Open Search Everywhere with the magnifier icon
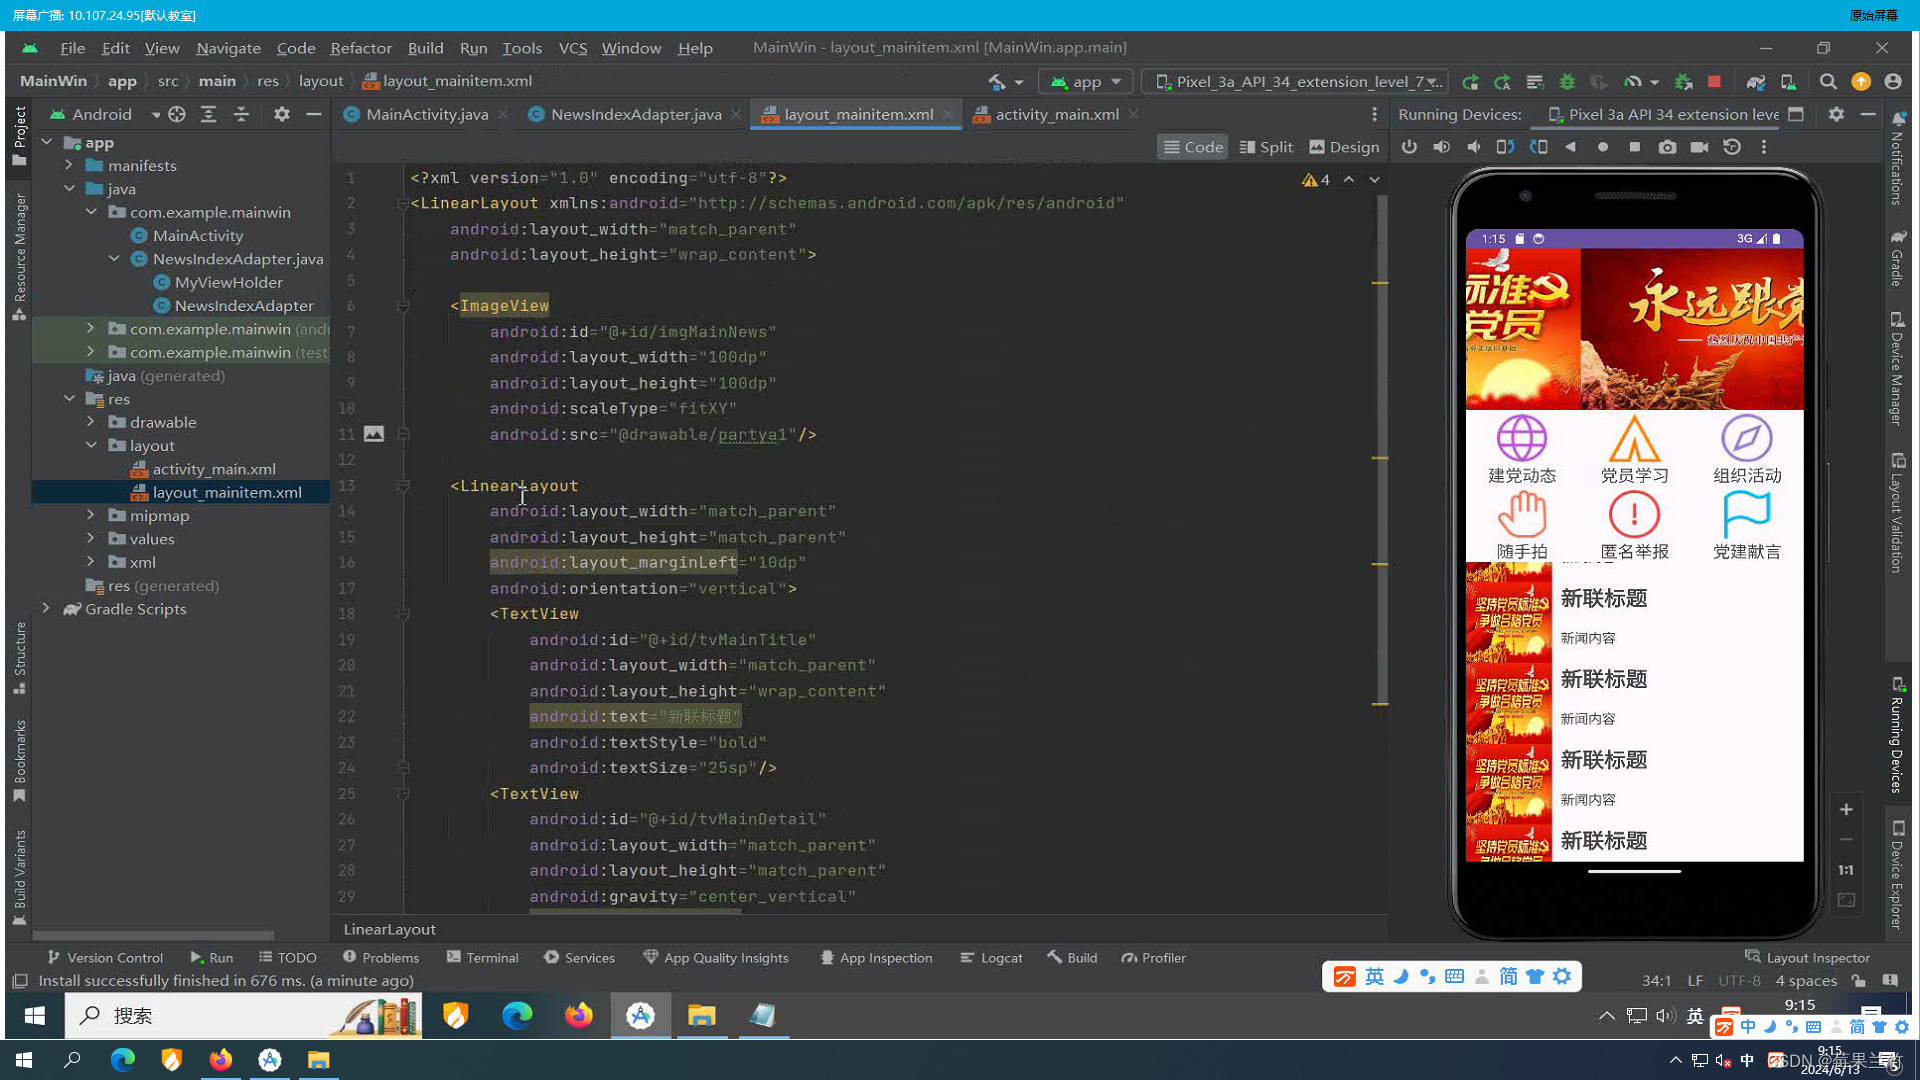Image resolution: width=1920 pixels, height=1080 pixels. coord(1827,82)
